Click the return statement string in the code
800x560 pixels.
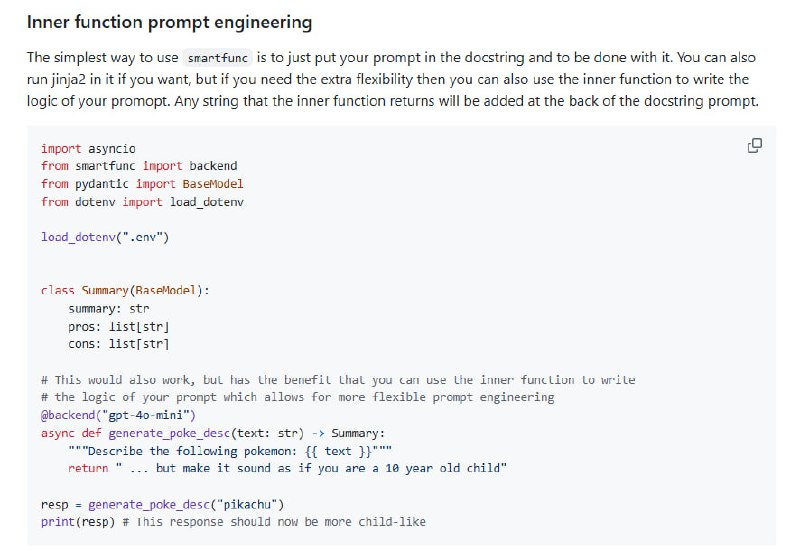click(x=310, y=468)
